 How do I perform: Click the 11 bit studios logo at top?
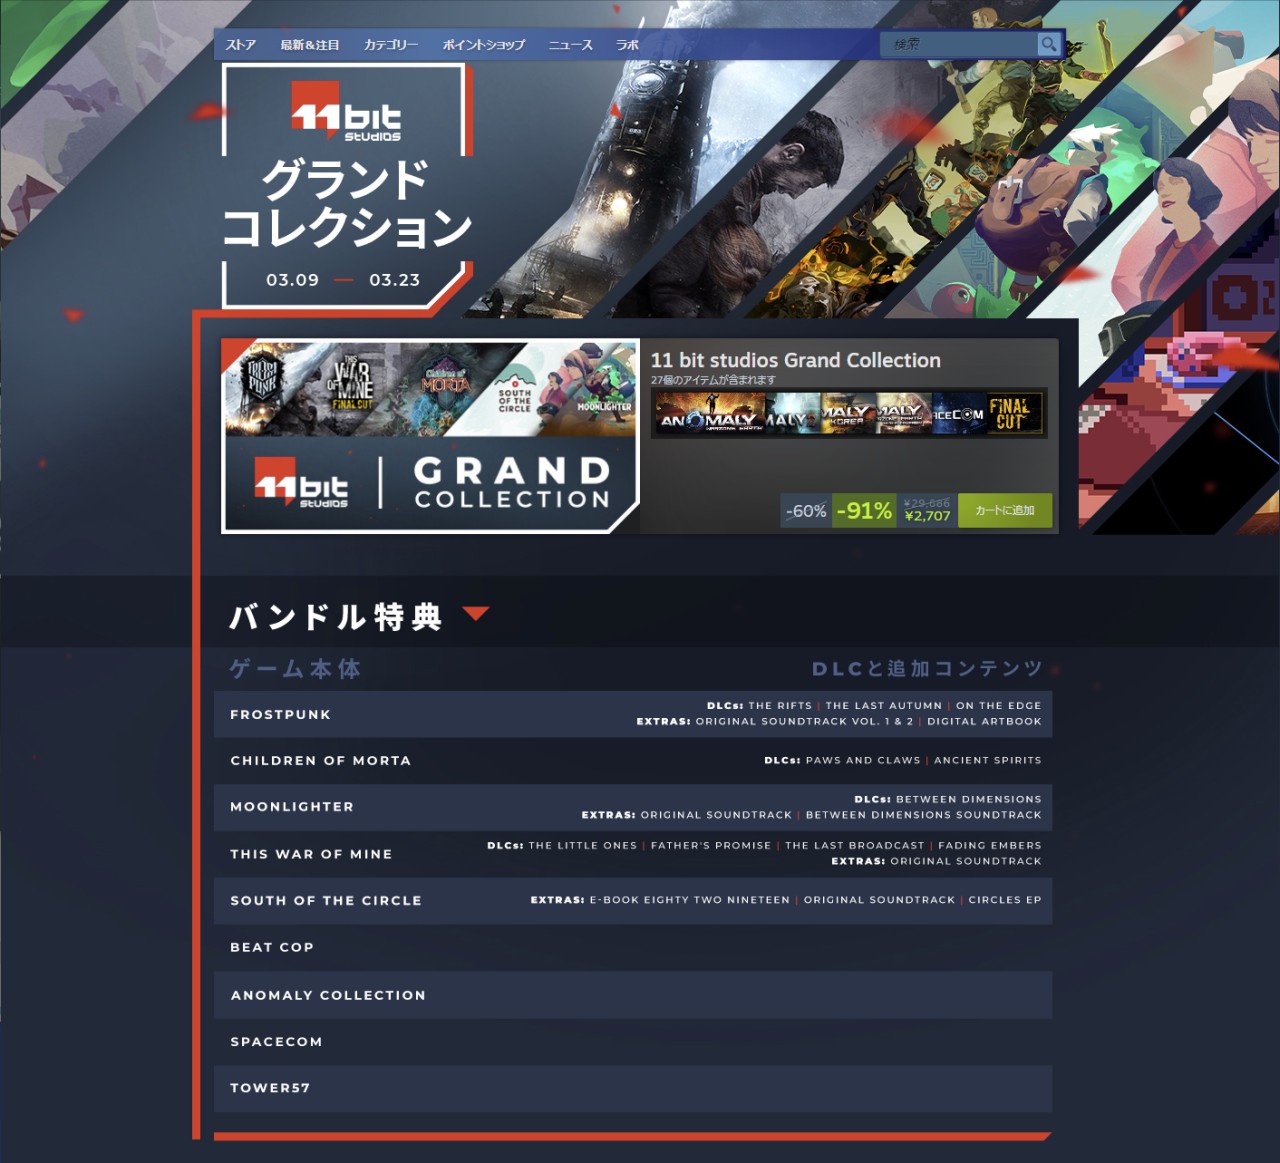tap(346, 111)
